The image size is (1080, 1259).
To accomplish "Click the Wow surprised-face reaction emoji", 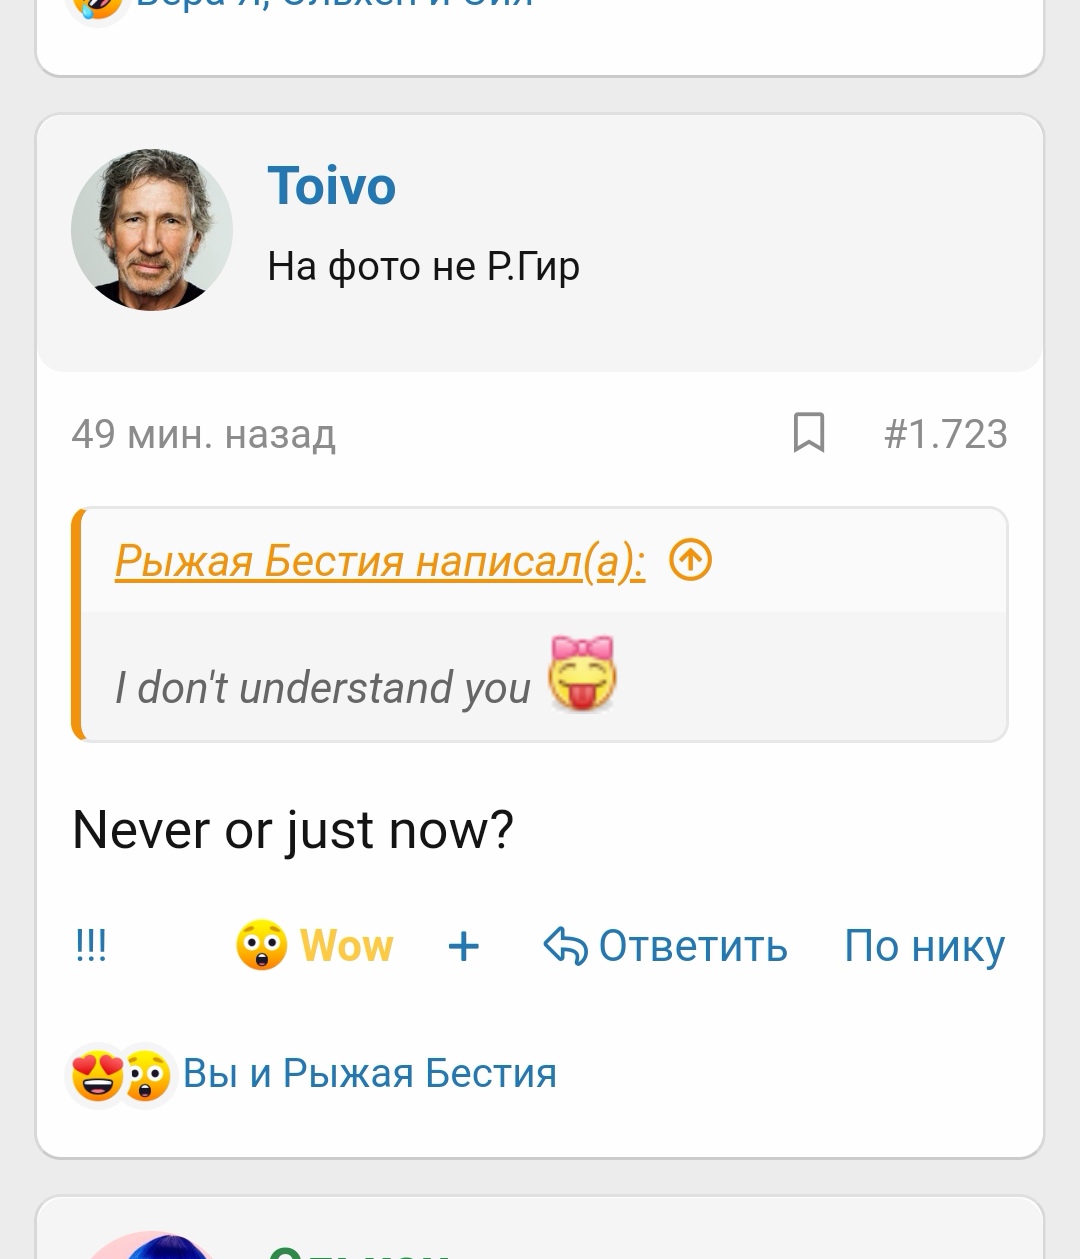I will [x=262, y=945].
